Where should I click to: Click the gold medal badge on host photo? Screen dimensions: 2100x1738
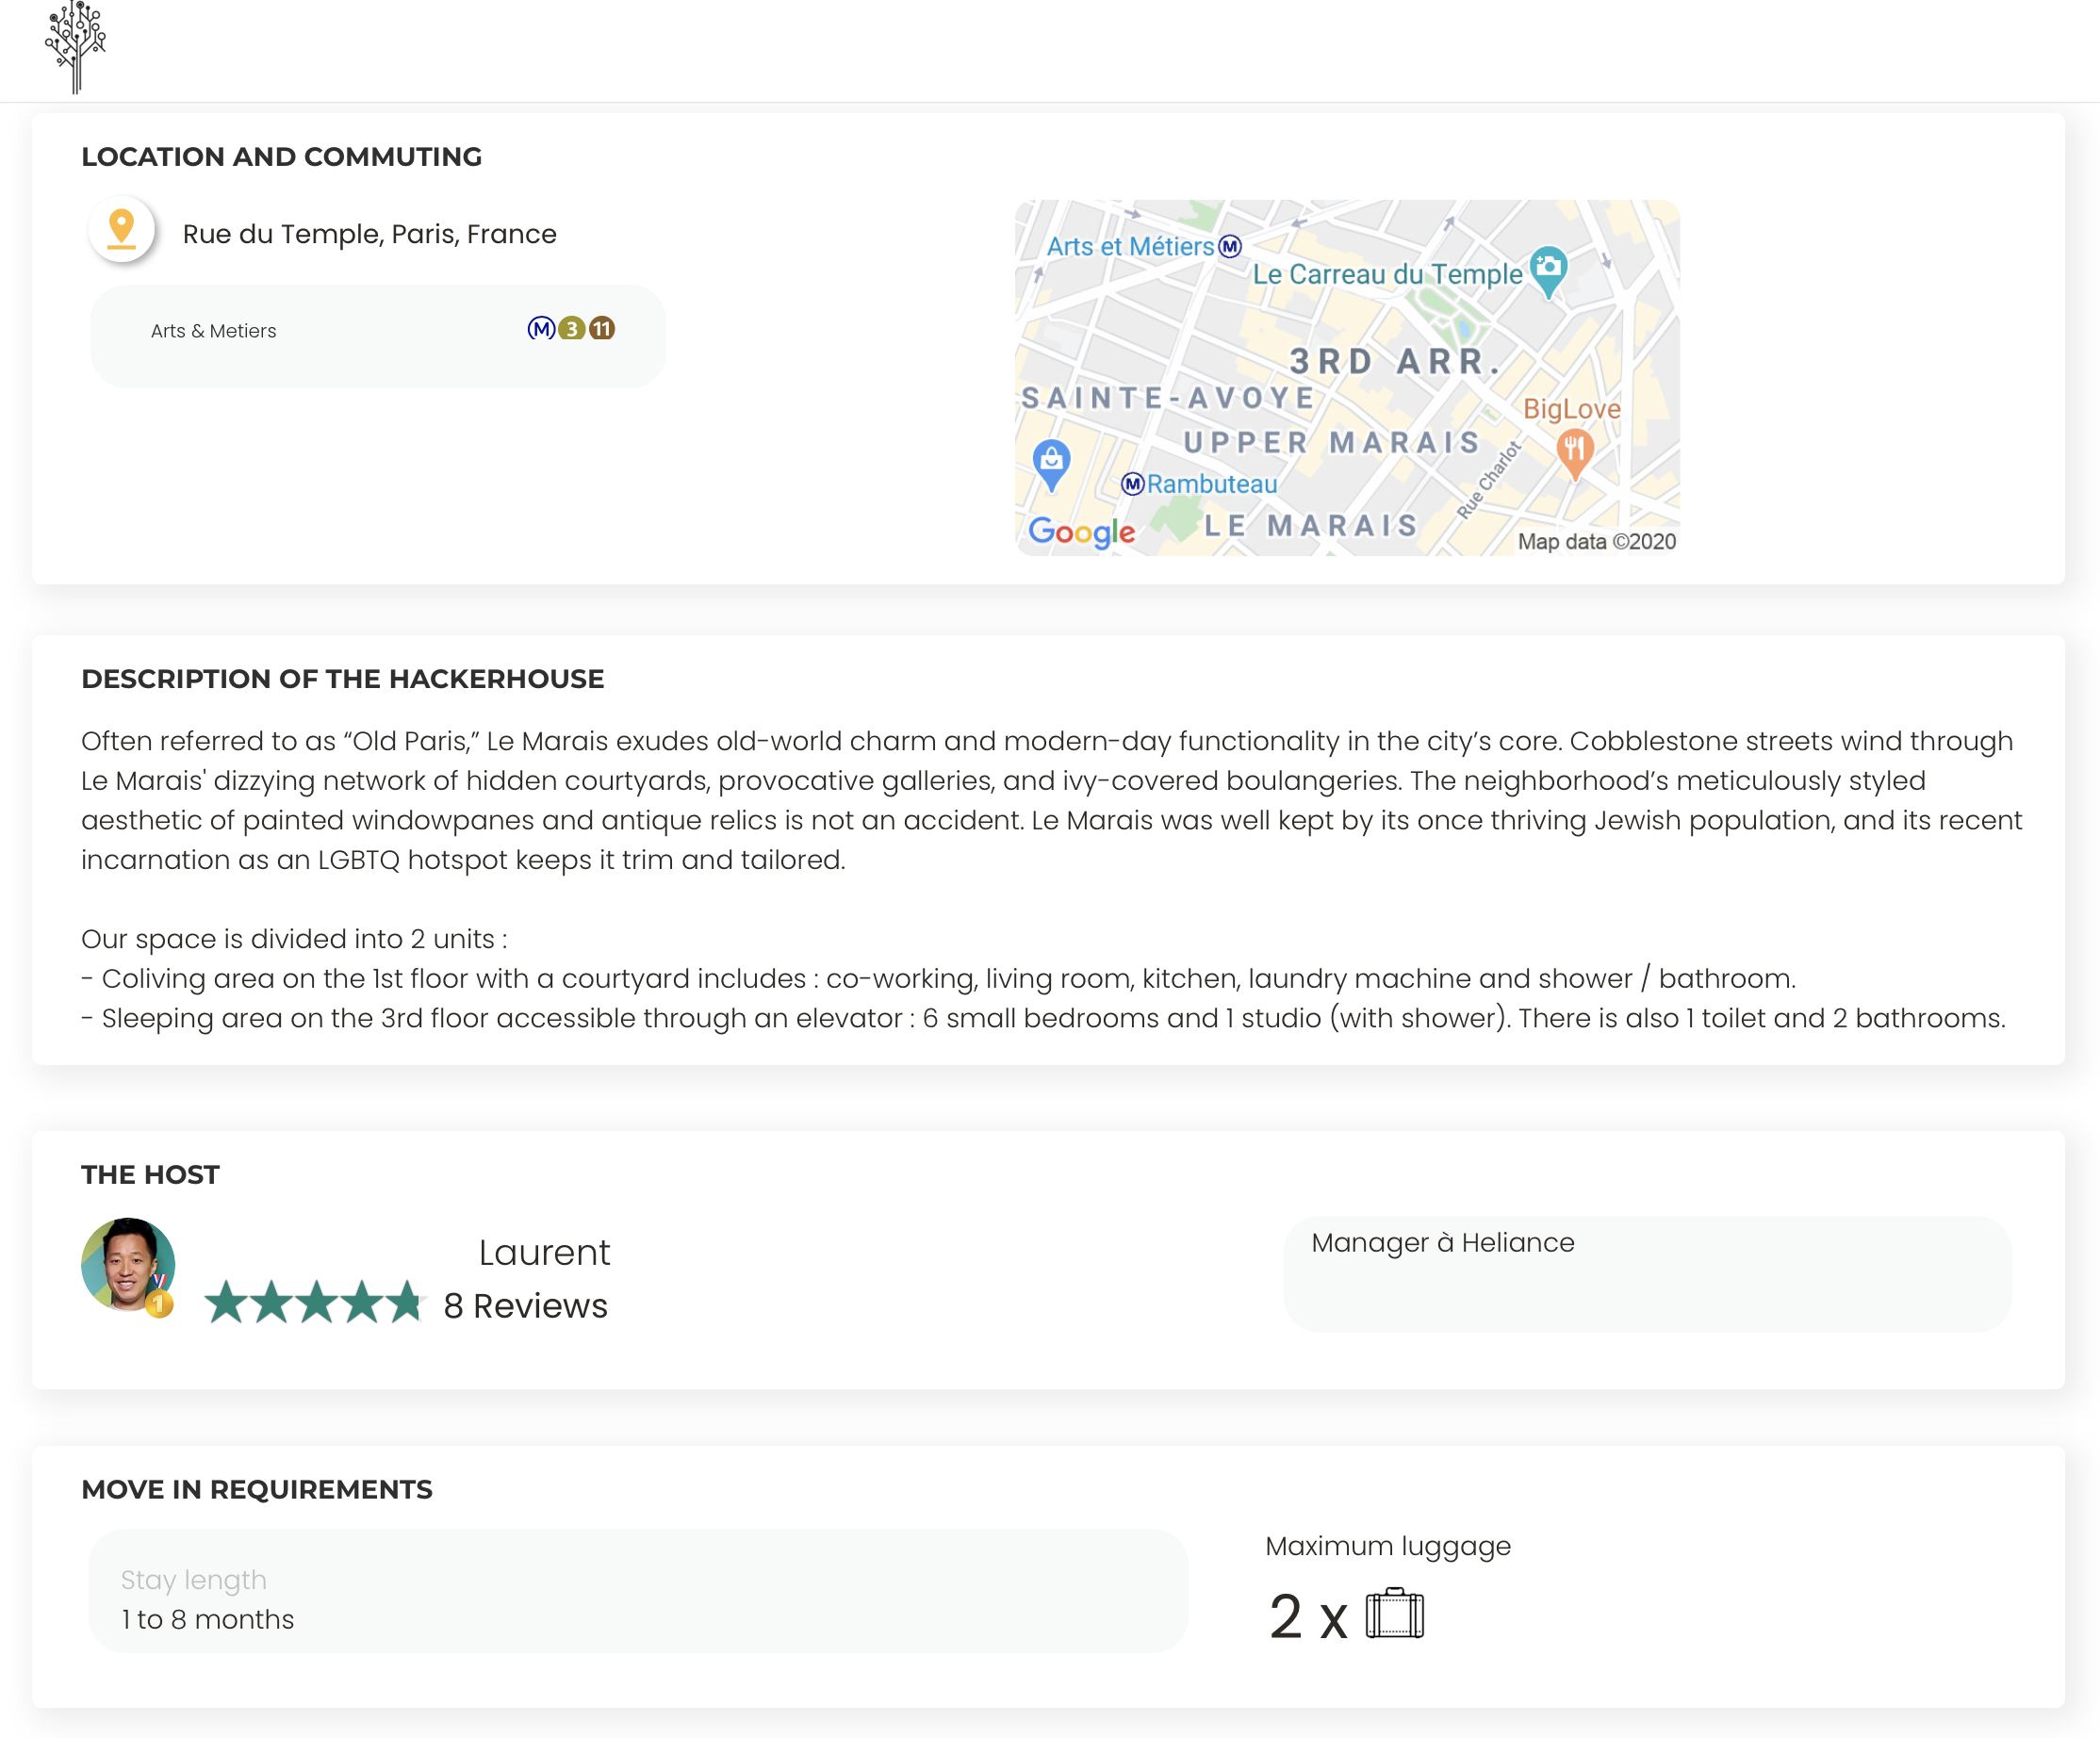(x=159, y=1304)
